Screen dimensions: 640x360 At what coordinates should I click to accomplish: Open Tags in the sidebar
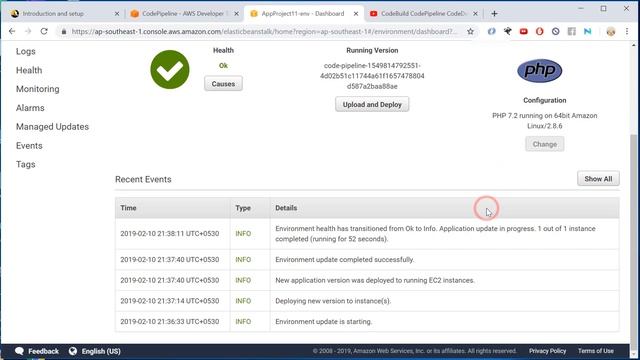[25, 164]
